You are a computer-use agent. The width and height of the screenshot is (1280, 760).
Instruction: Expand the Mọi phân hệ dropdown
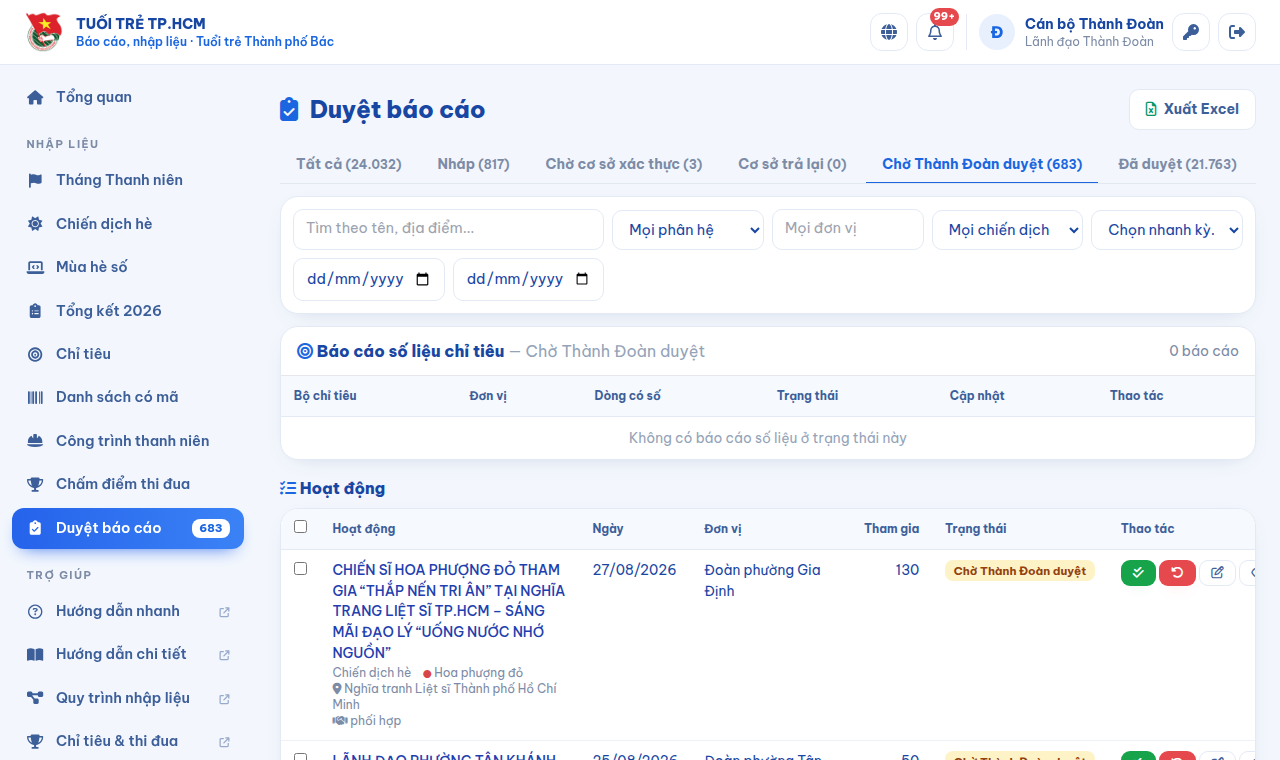(688, 230)
